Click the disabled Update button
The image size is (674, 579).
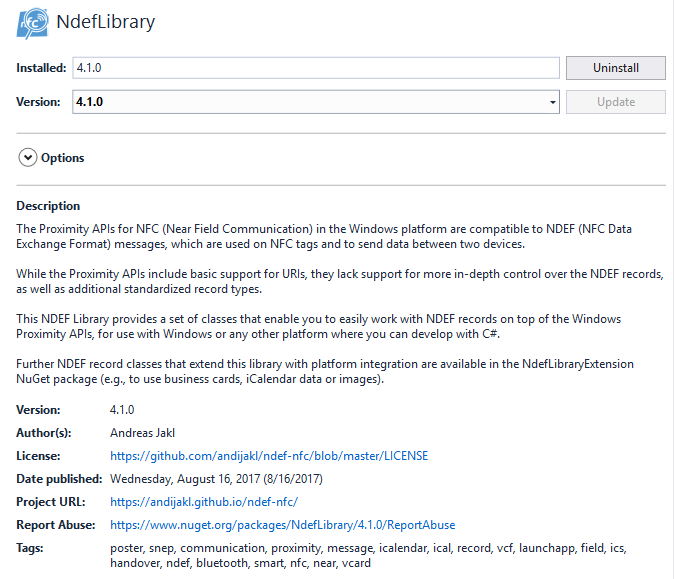coord(616,102)
